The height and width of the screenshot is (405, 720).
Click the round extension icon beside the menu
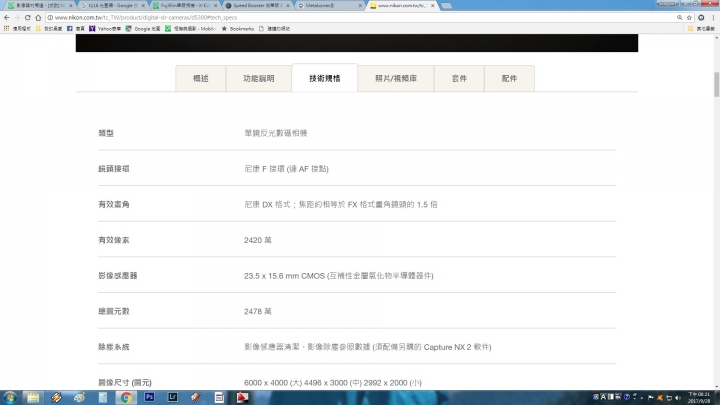[701, 17]
